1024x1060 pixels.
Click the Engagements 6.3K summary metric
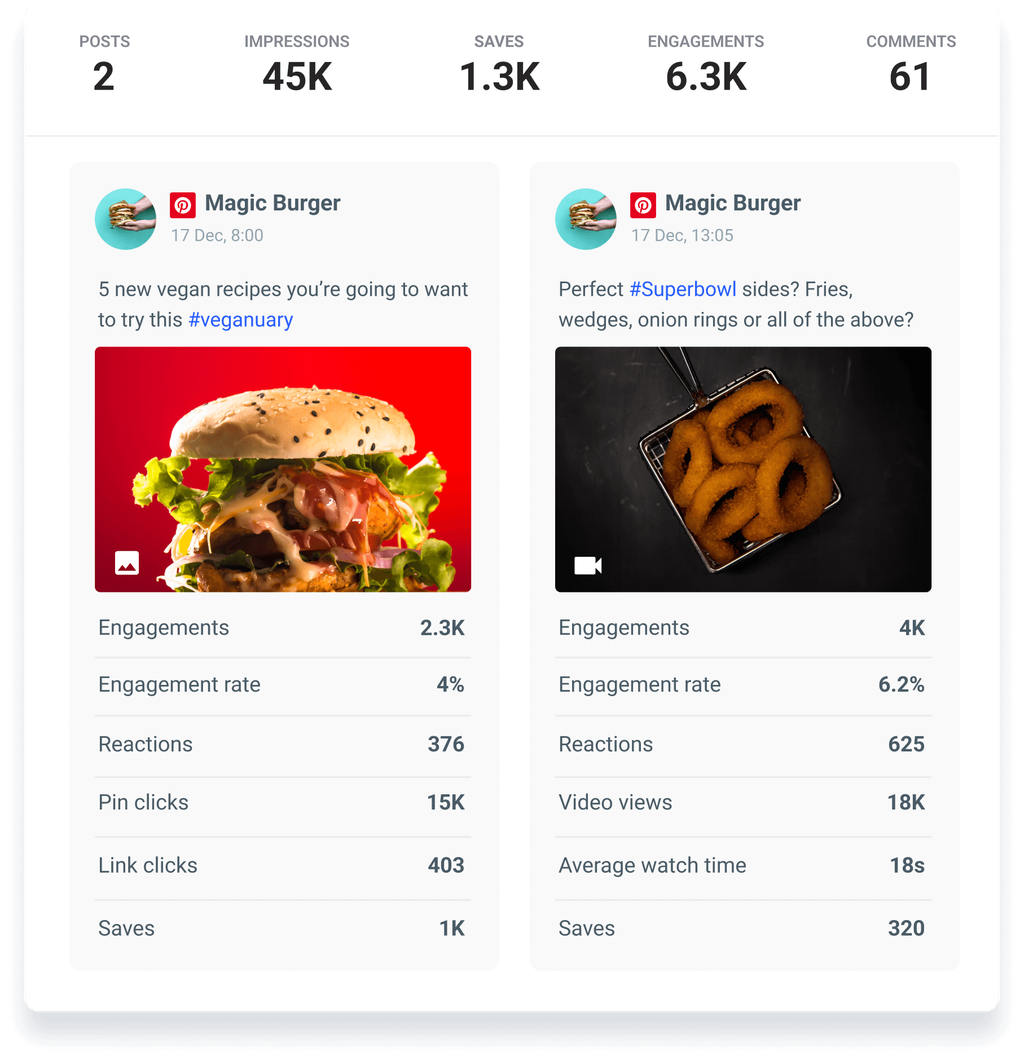pyautogui.click(x=706, y=64)
